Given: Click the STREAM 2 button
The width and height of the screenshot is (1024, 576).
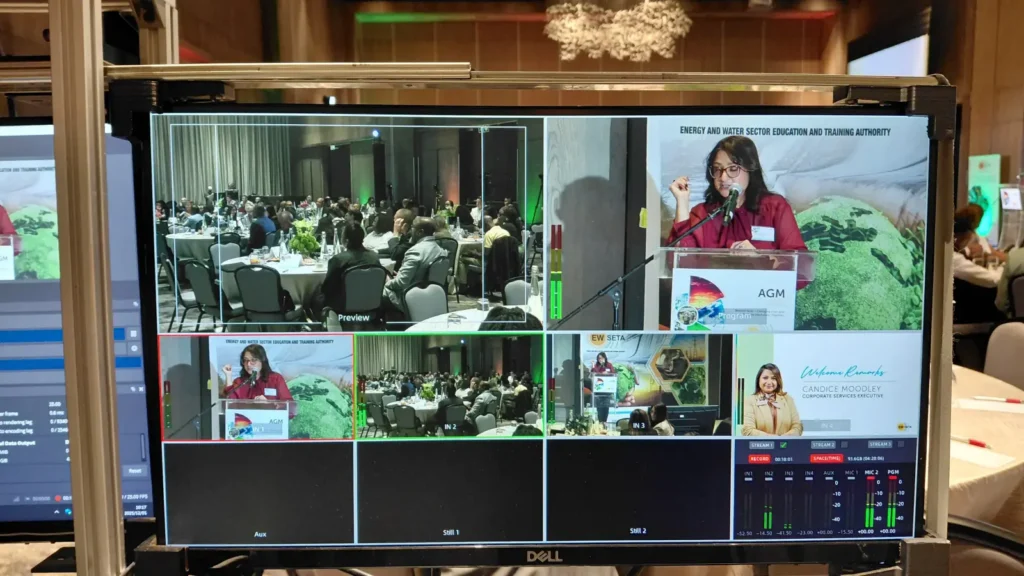Looking at the screenshot, I should 824,445.
